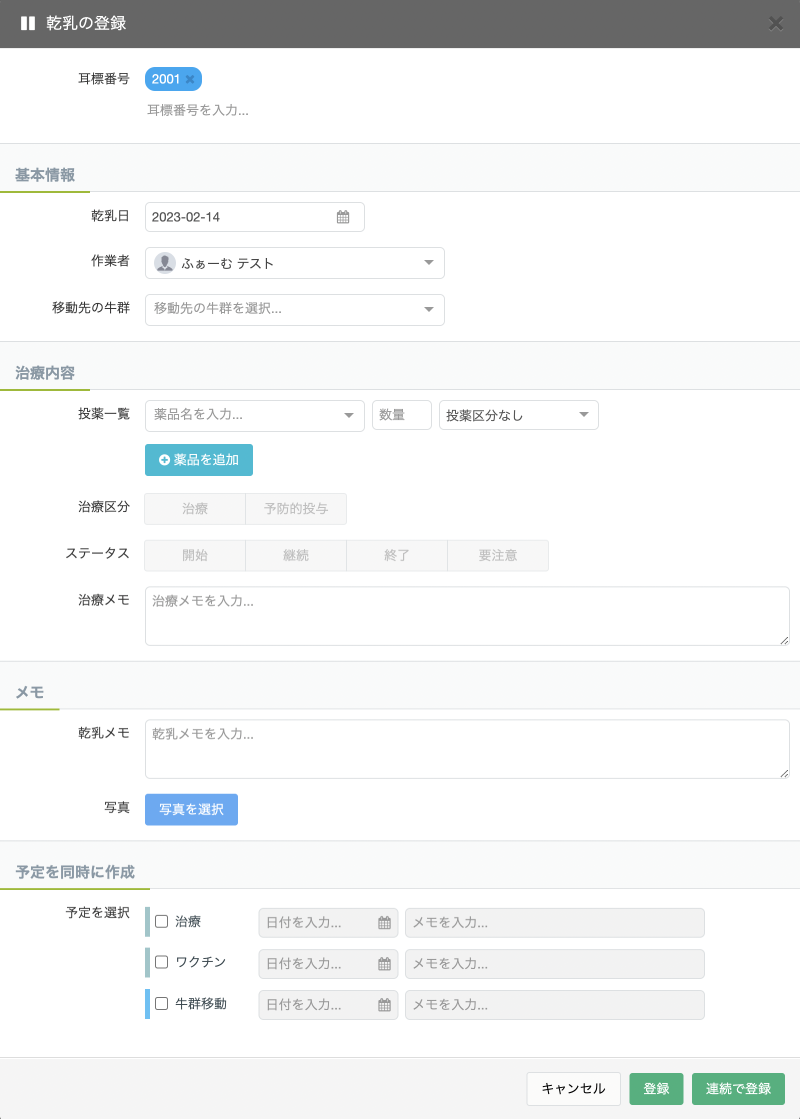800x1119 pixels.
Task: Grab the 治療メモ resize handle
Action: point(784,640)
